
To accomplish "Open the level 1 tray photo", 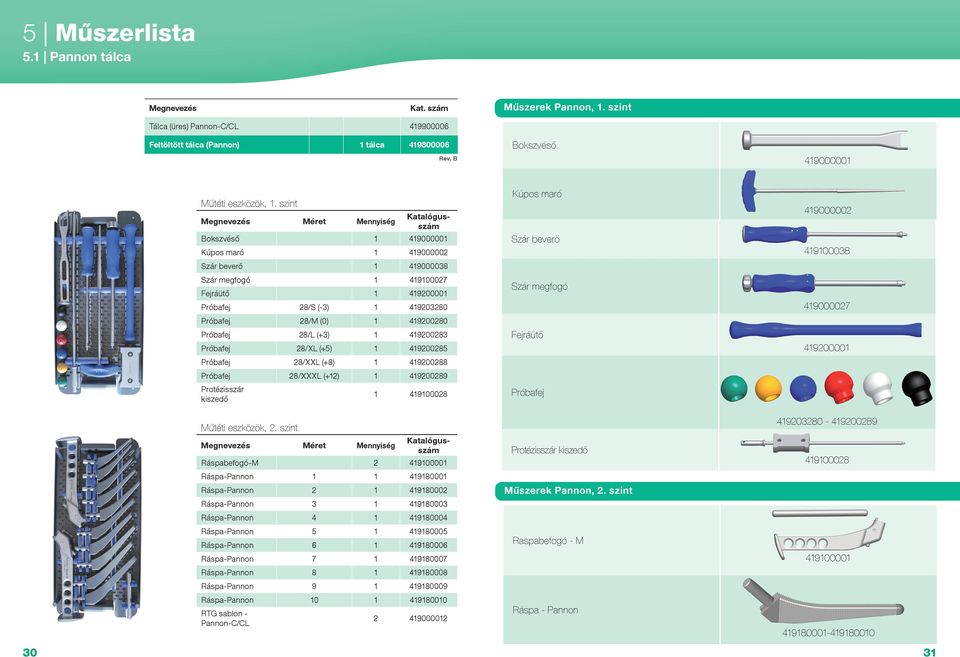I will [x=99, y=302].
